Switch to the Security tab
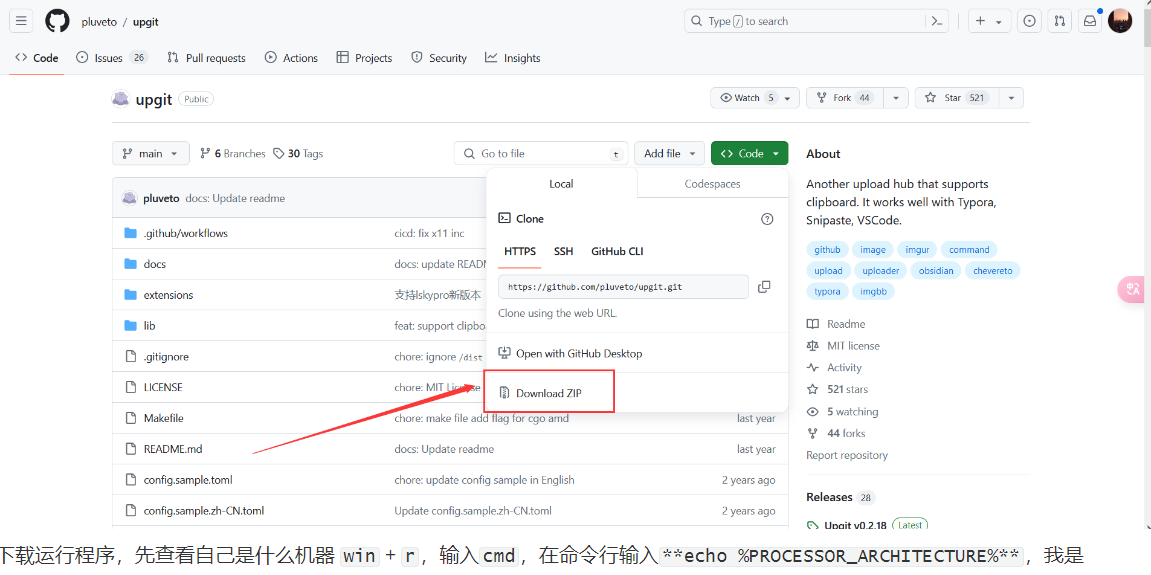 tap(439, 58)
